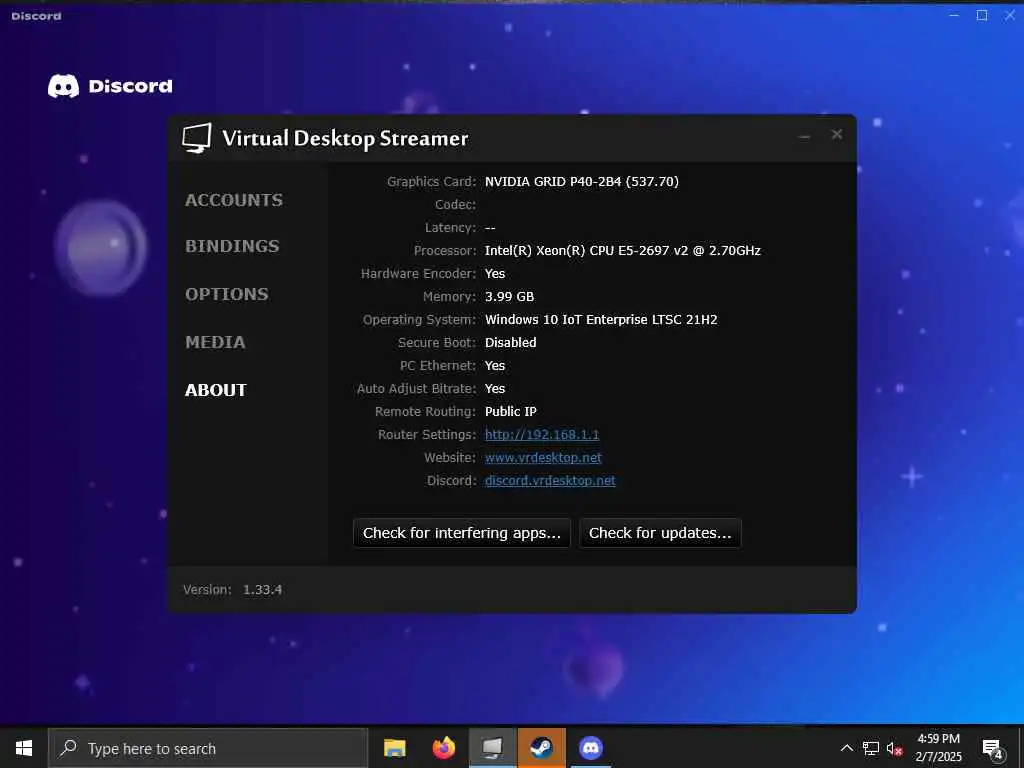Click the search magnifier icon in taskbar
The width and height of the screenshot is (1024, 768).
pyautogui.click(x=69, y=748)
